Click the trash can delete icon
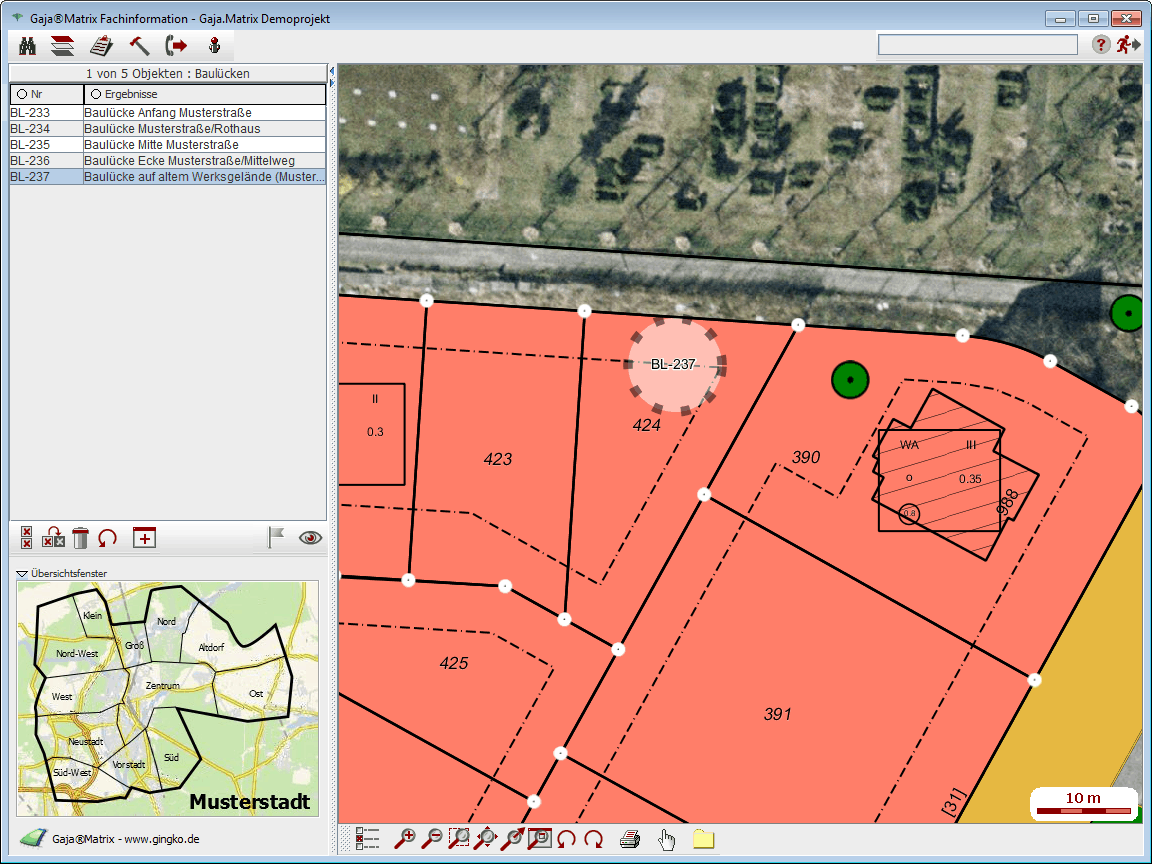This screenshot has height=864, width=1152. (x=81, y=538)
